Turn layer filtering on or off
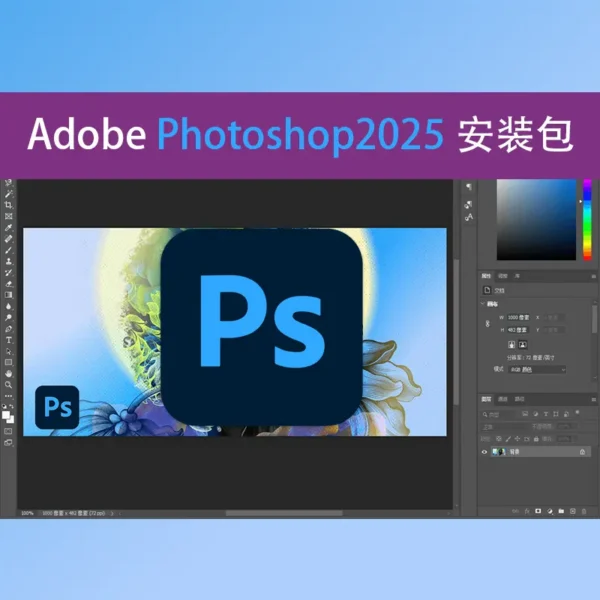Screen dimensions: 600x600 tap(577, 412)
